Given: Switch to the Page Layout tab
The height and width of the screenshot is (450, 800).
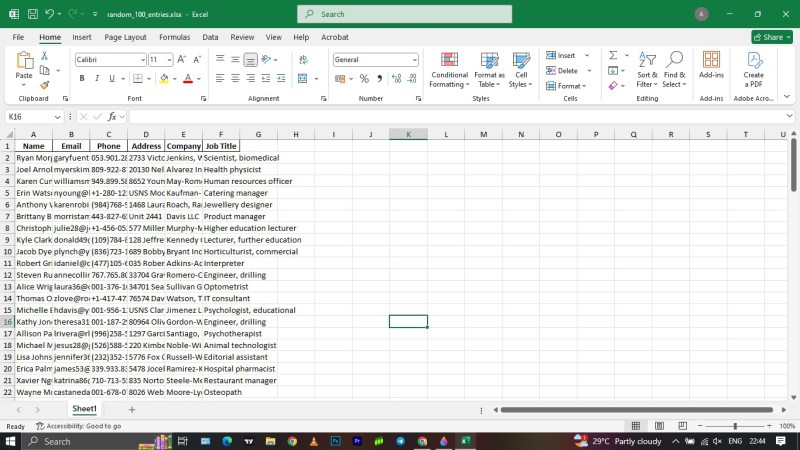Looking at the screenshot, I should pos(125,37).
